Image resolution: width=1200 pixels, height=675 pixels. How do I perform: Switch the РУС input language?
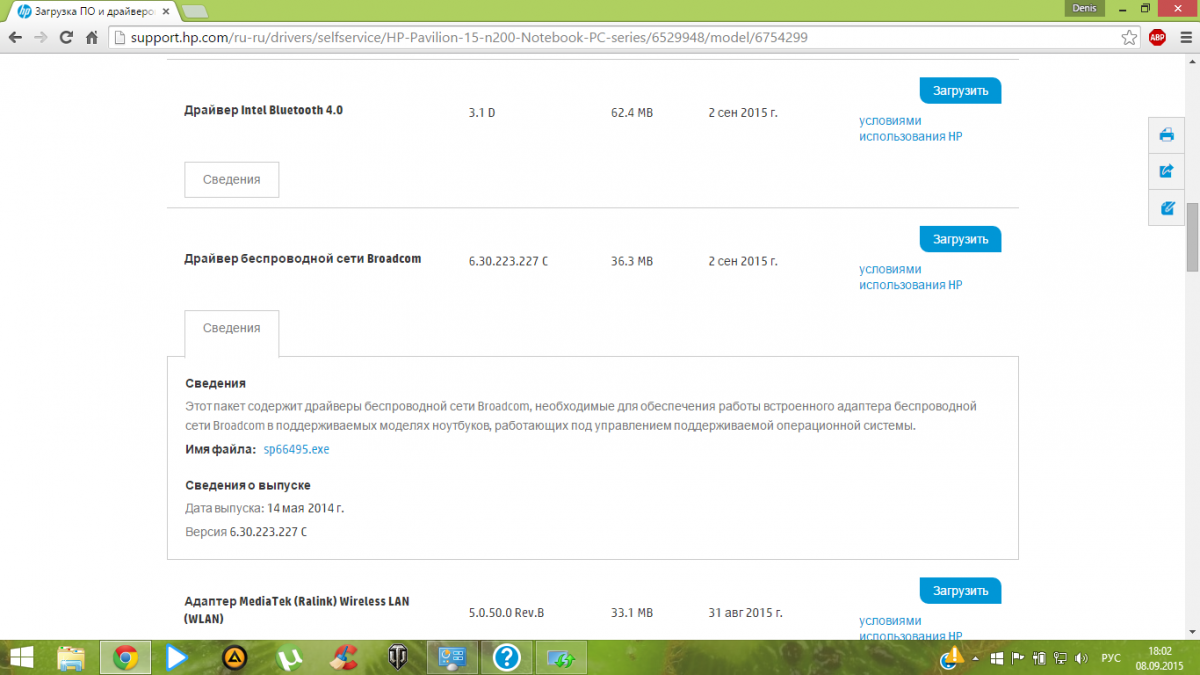(1110, 658)
